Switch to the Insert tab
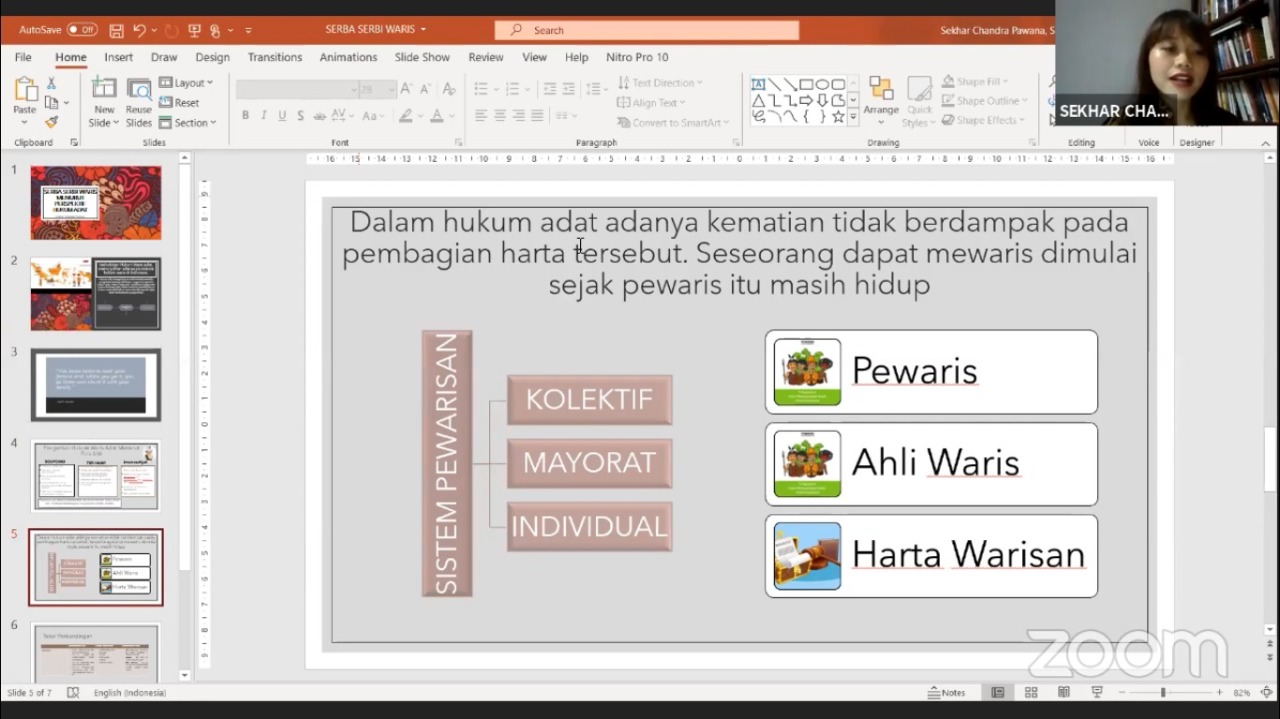Viewport: 1280px width, 719px height. tap(118, 57)
